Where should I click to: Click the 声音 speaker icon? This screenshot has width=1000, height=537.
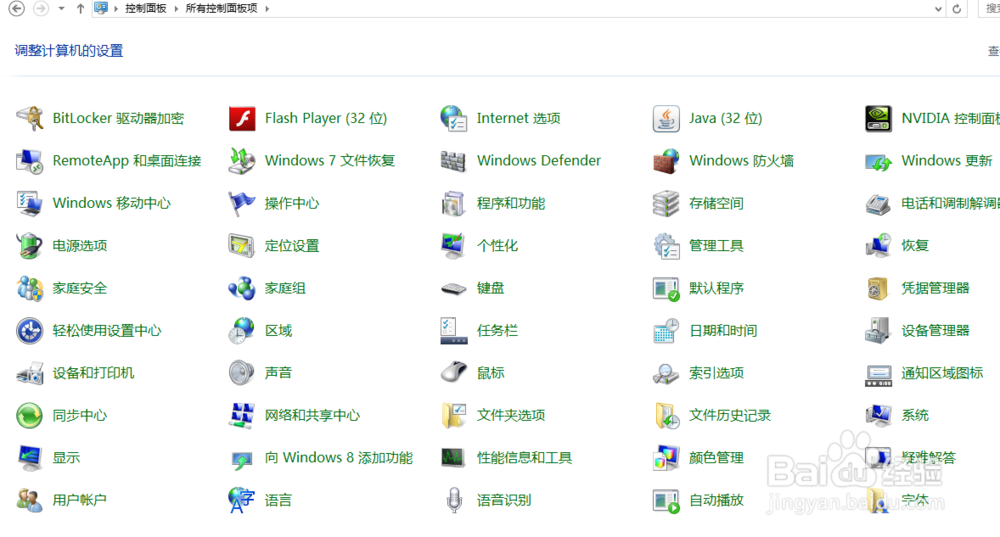point(242,373)
